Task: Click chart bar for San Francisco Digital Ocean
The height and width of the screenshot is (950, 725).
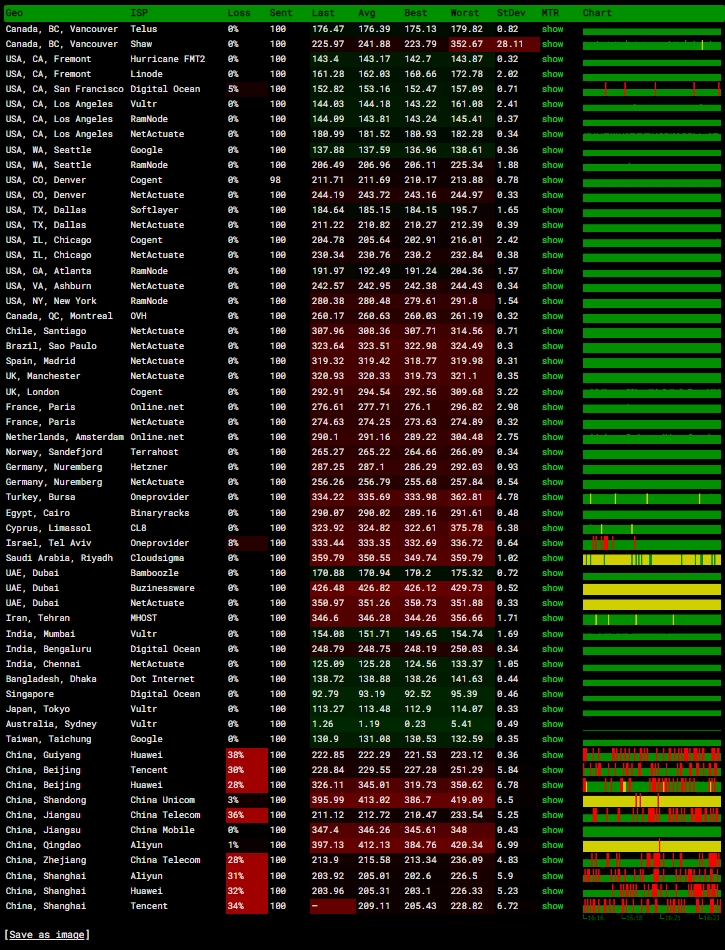Action: point(651,89)
